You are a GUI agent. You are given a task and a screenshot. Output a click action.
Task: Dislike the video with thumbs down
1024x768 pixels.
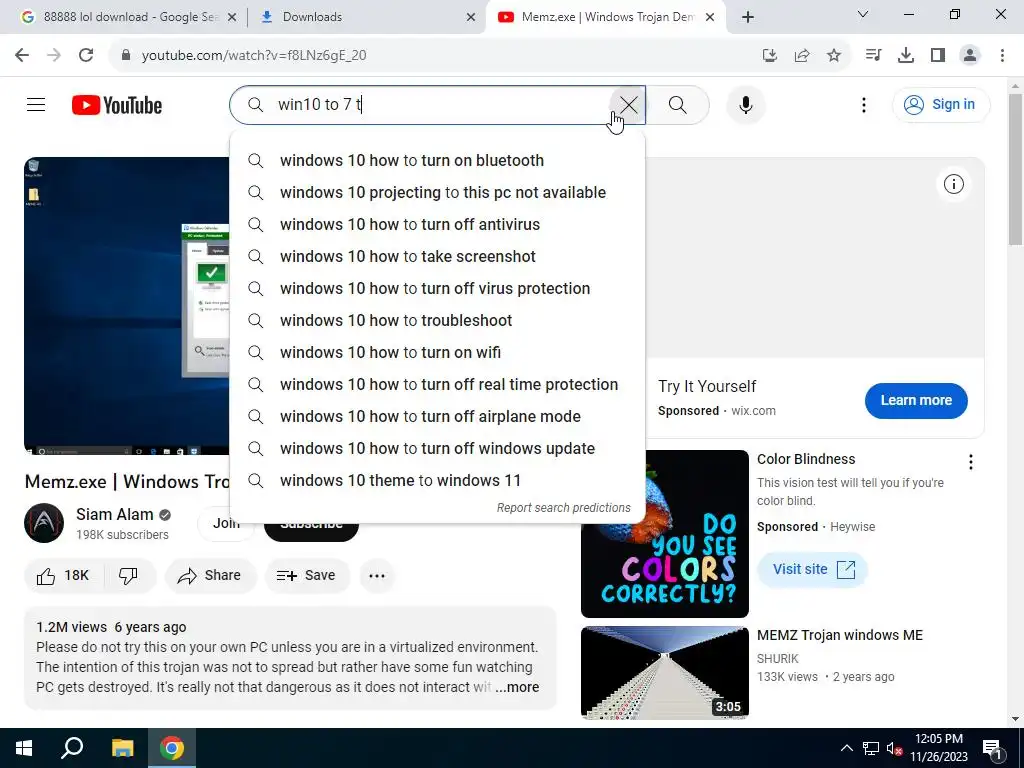[x=129, y=575]
